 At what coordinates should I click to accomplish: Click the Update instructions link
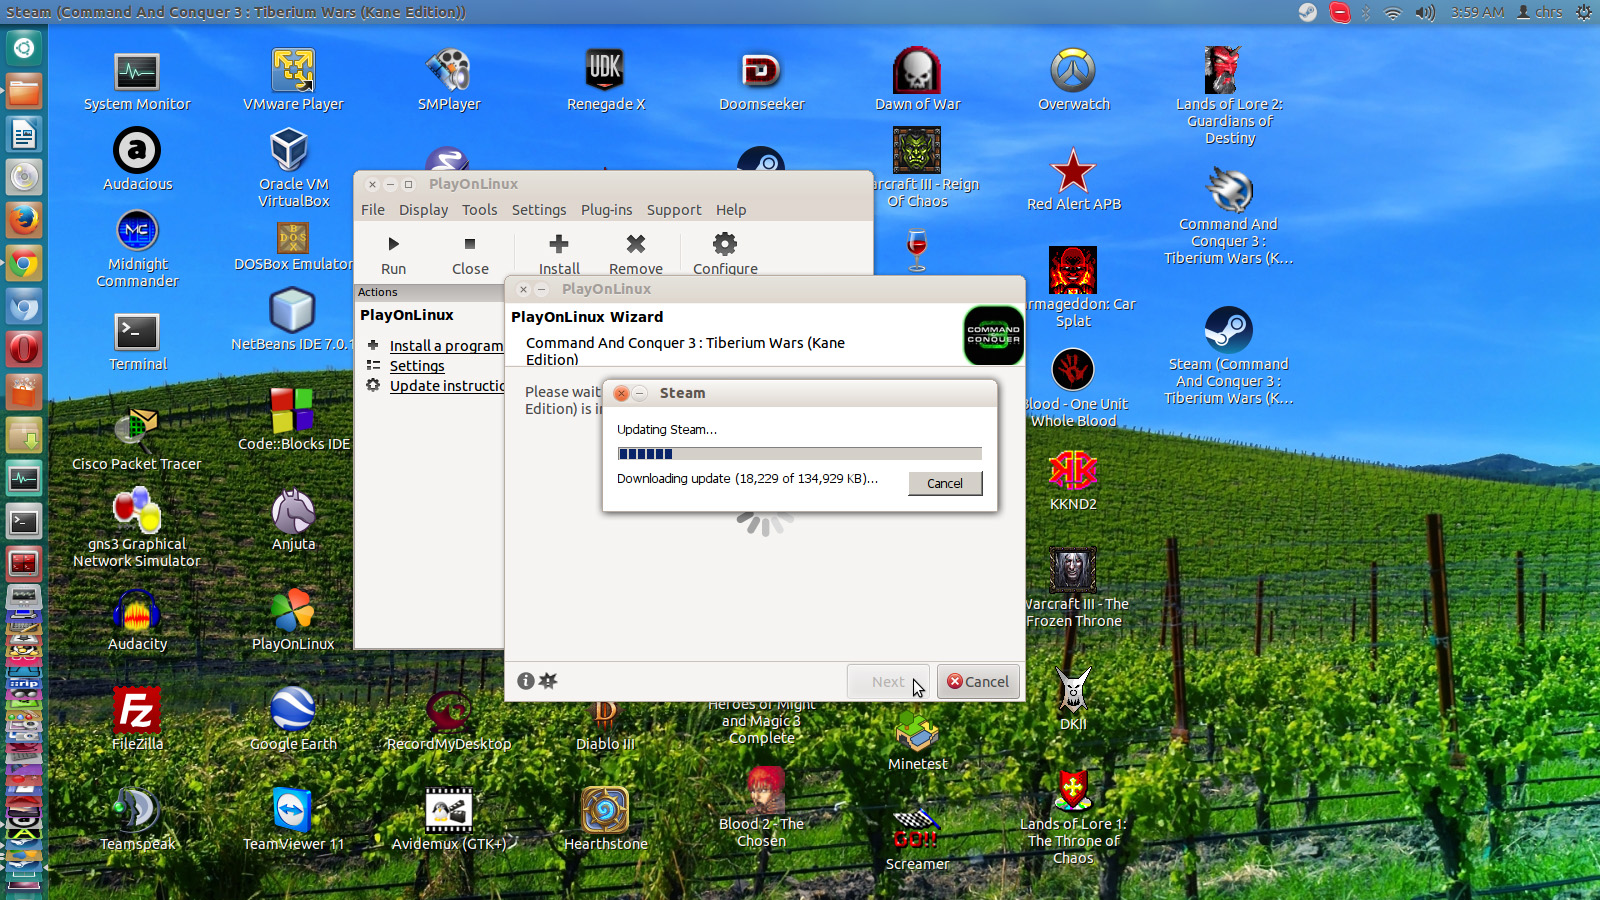point(447,386)
